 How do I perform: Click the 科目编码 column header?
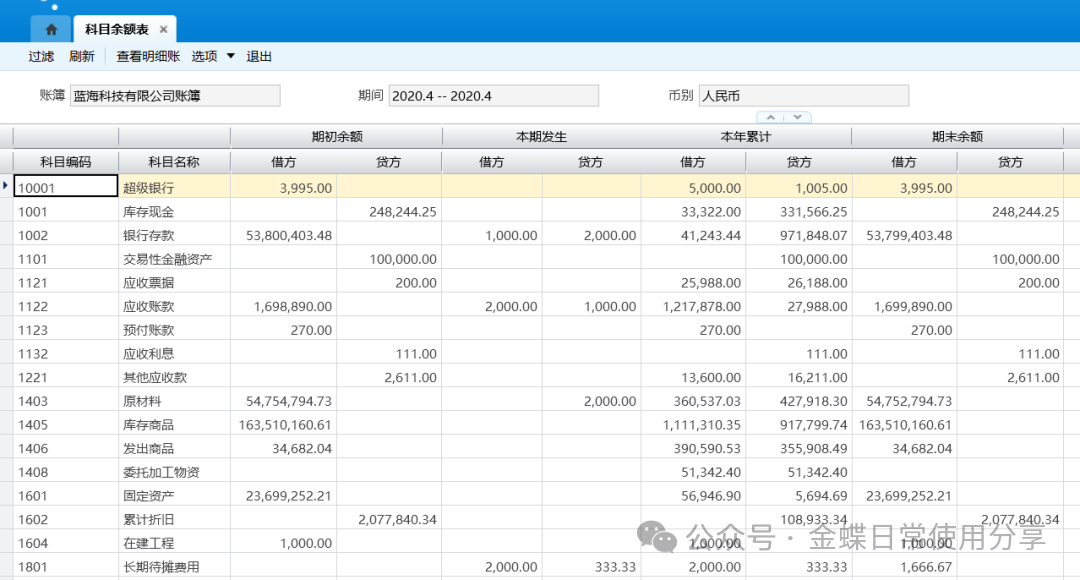click(66, 162)
